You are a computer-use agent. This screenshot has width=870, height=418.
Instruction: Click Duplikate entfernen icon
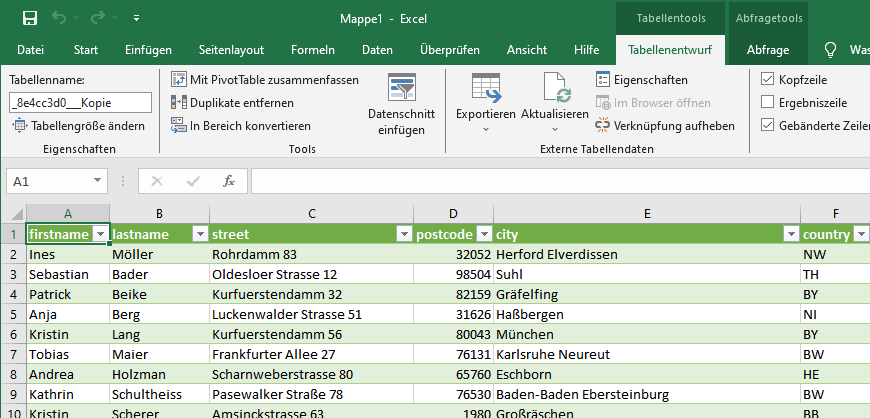[x=179, y=103]
